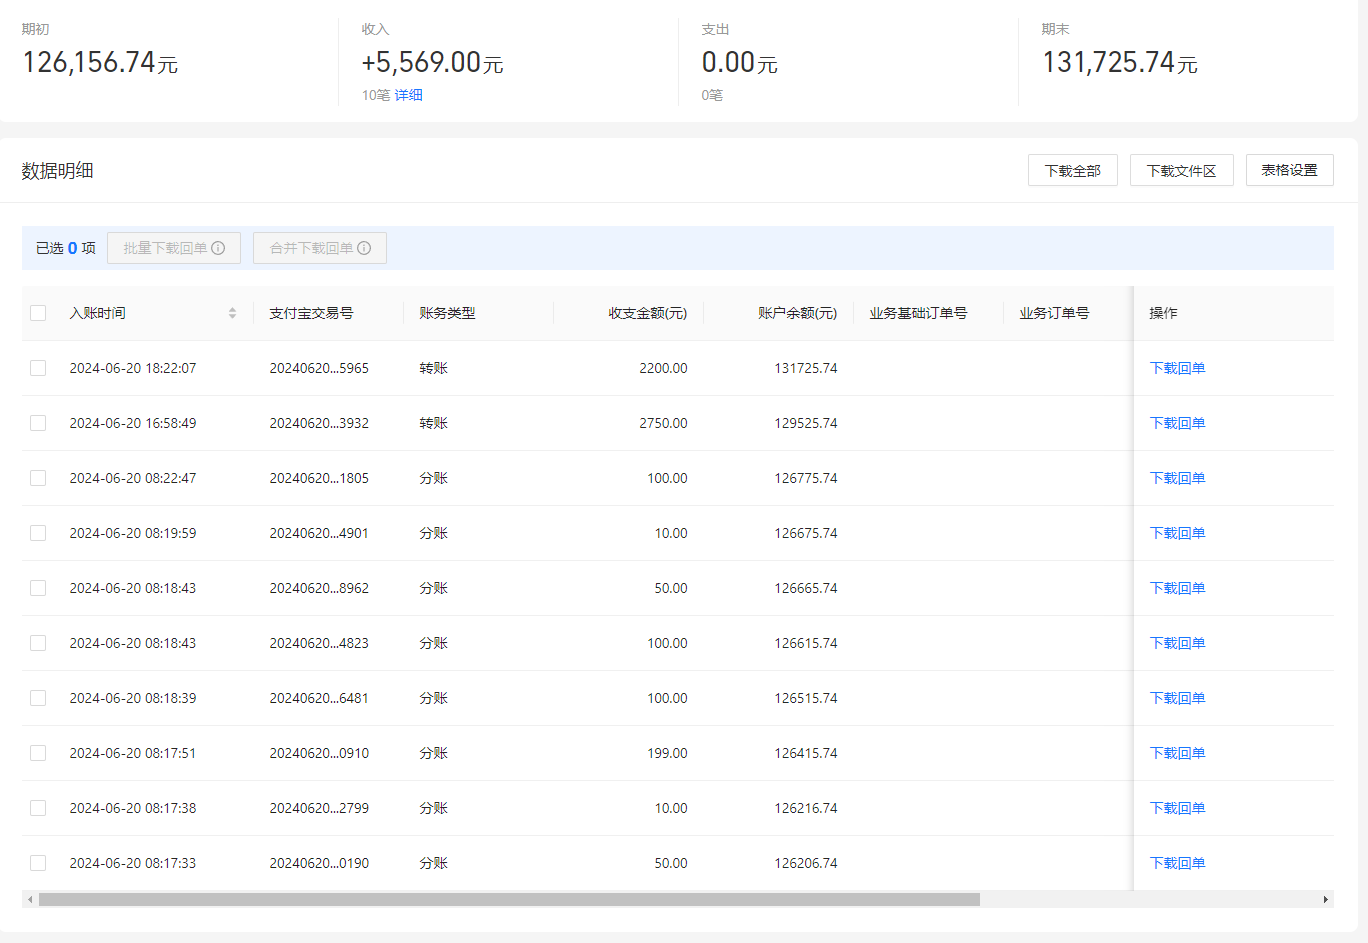Click transaction number 20240620...3932
This screenshot has height=943, width=1368.
coord(319,423)
